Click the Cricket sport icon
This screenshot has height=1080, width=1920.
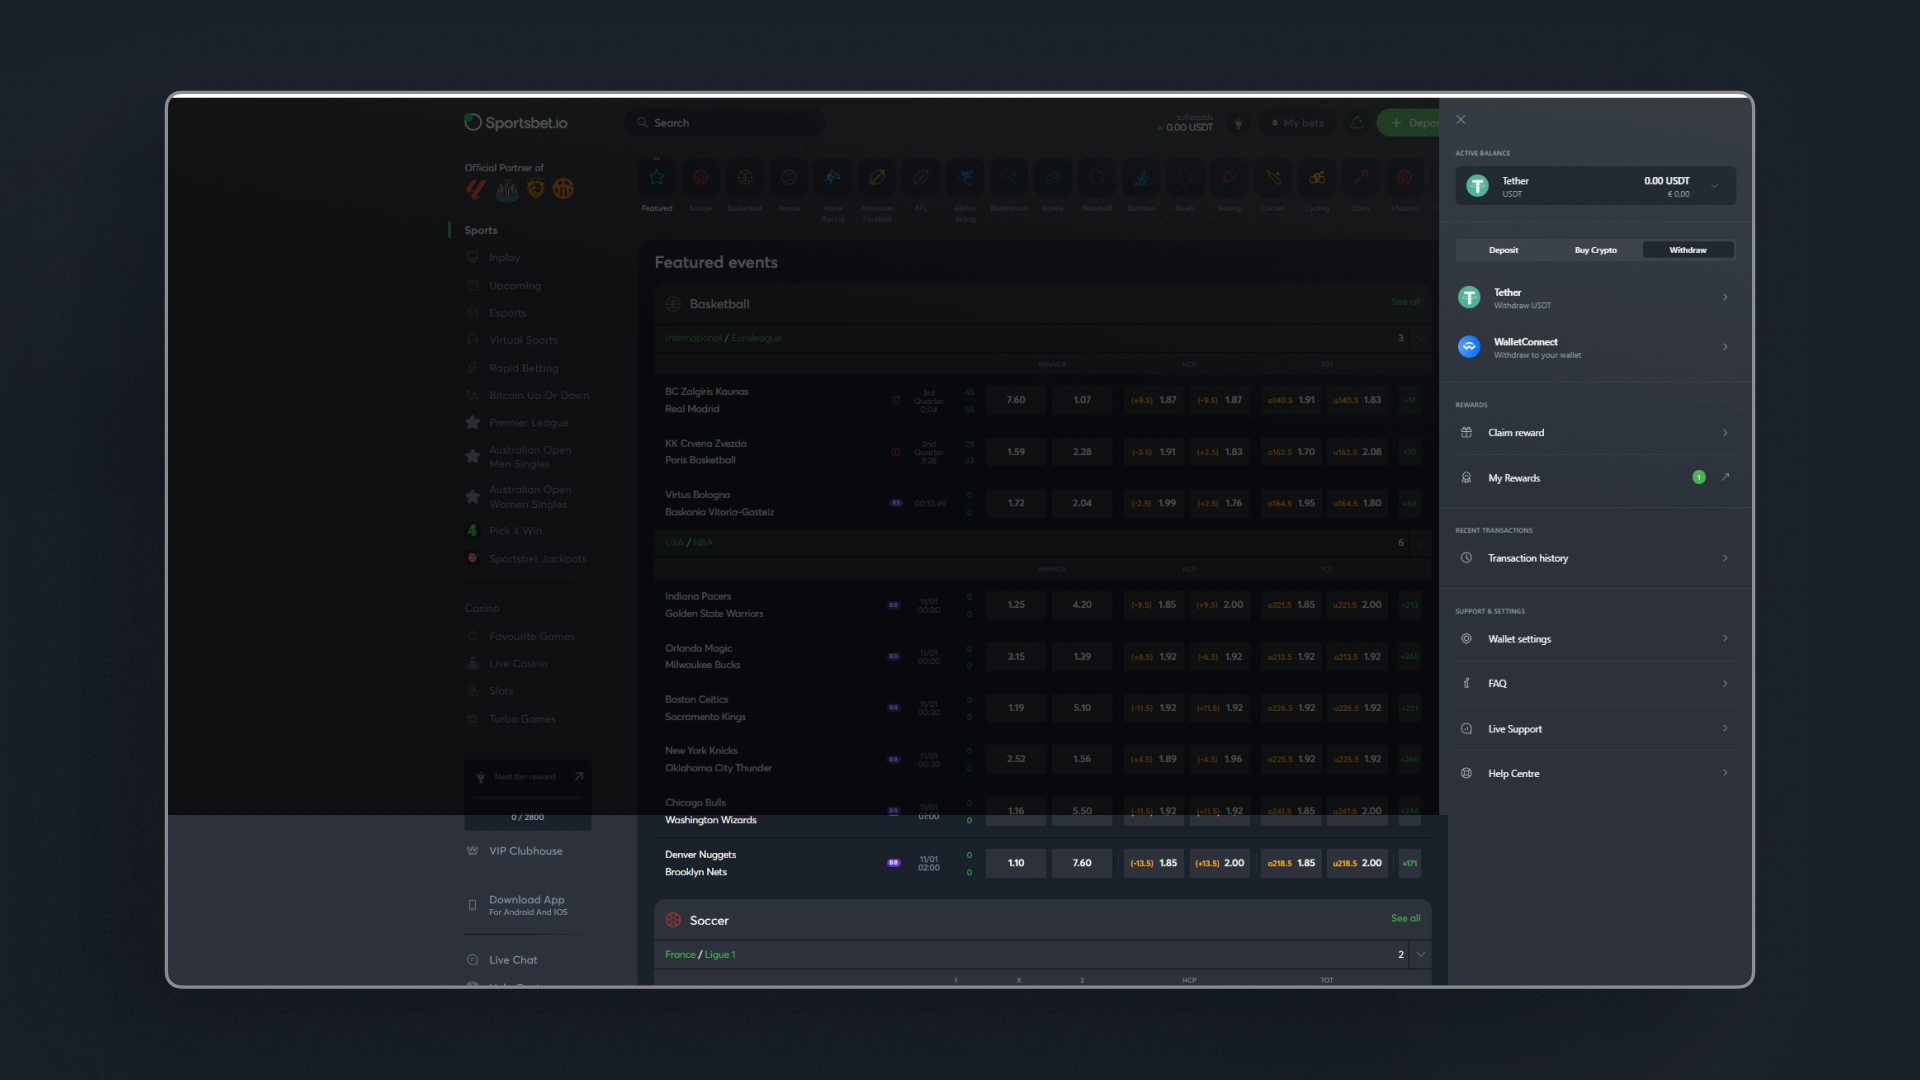click(1273, 178)
